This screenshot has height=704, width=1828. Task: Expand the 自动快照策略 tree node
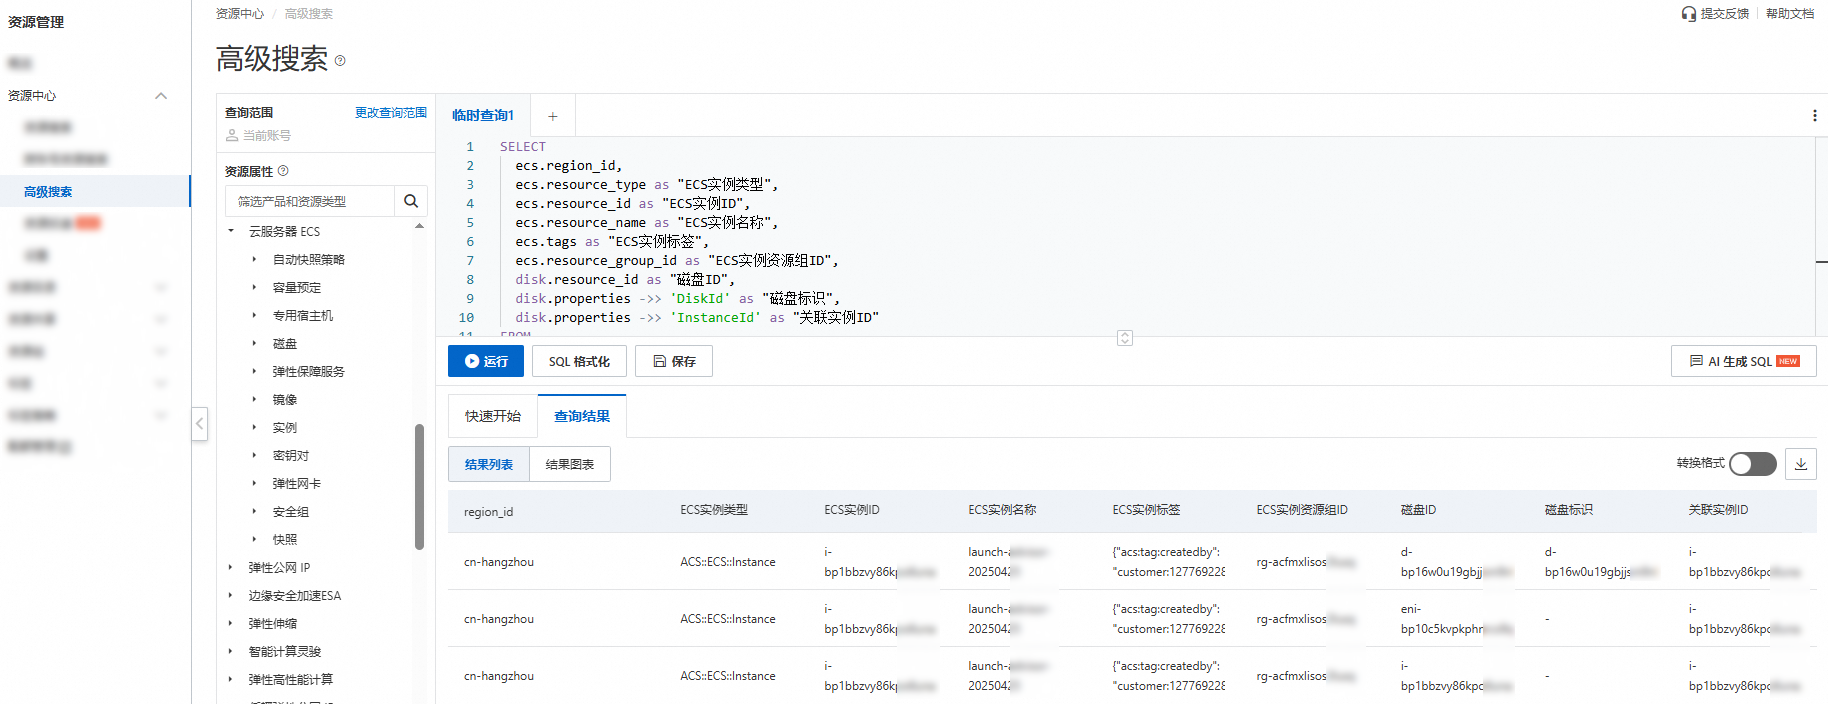[x=254, y=259]
